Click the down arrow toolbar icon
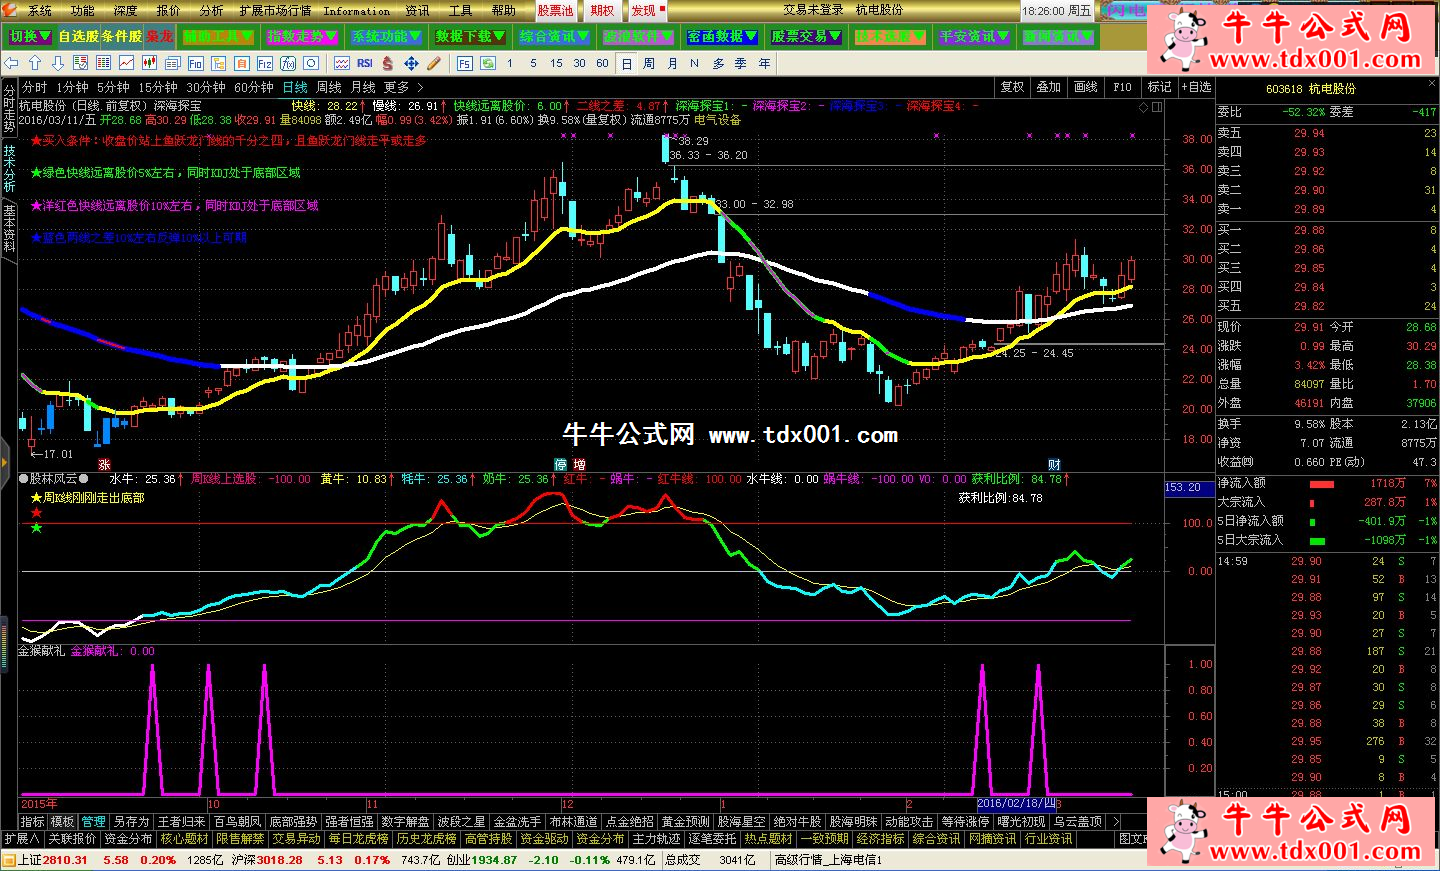This screenshot has height=871, width=1440. [57, 63]
